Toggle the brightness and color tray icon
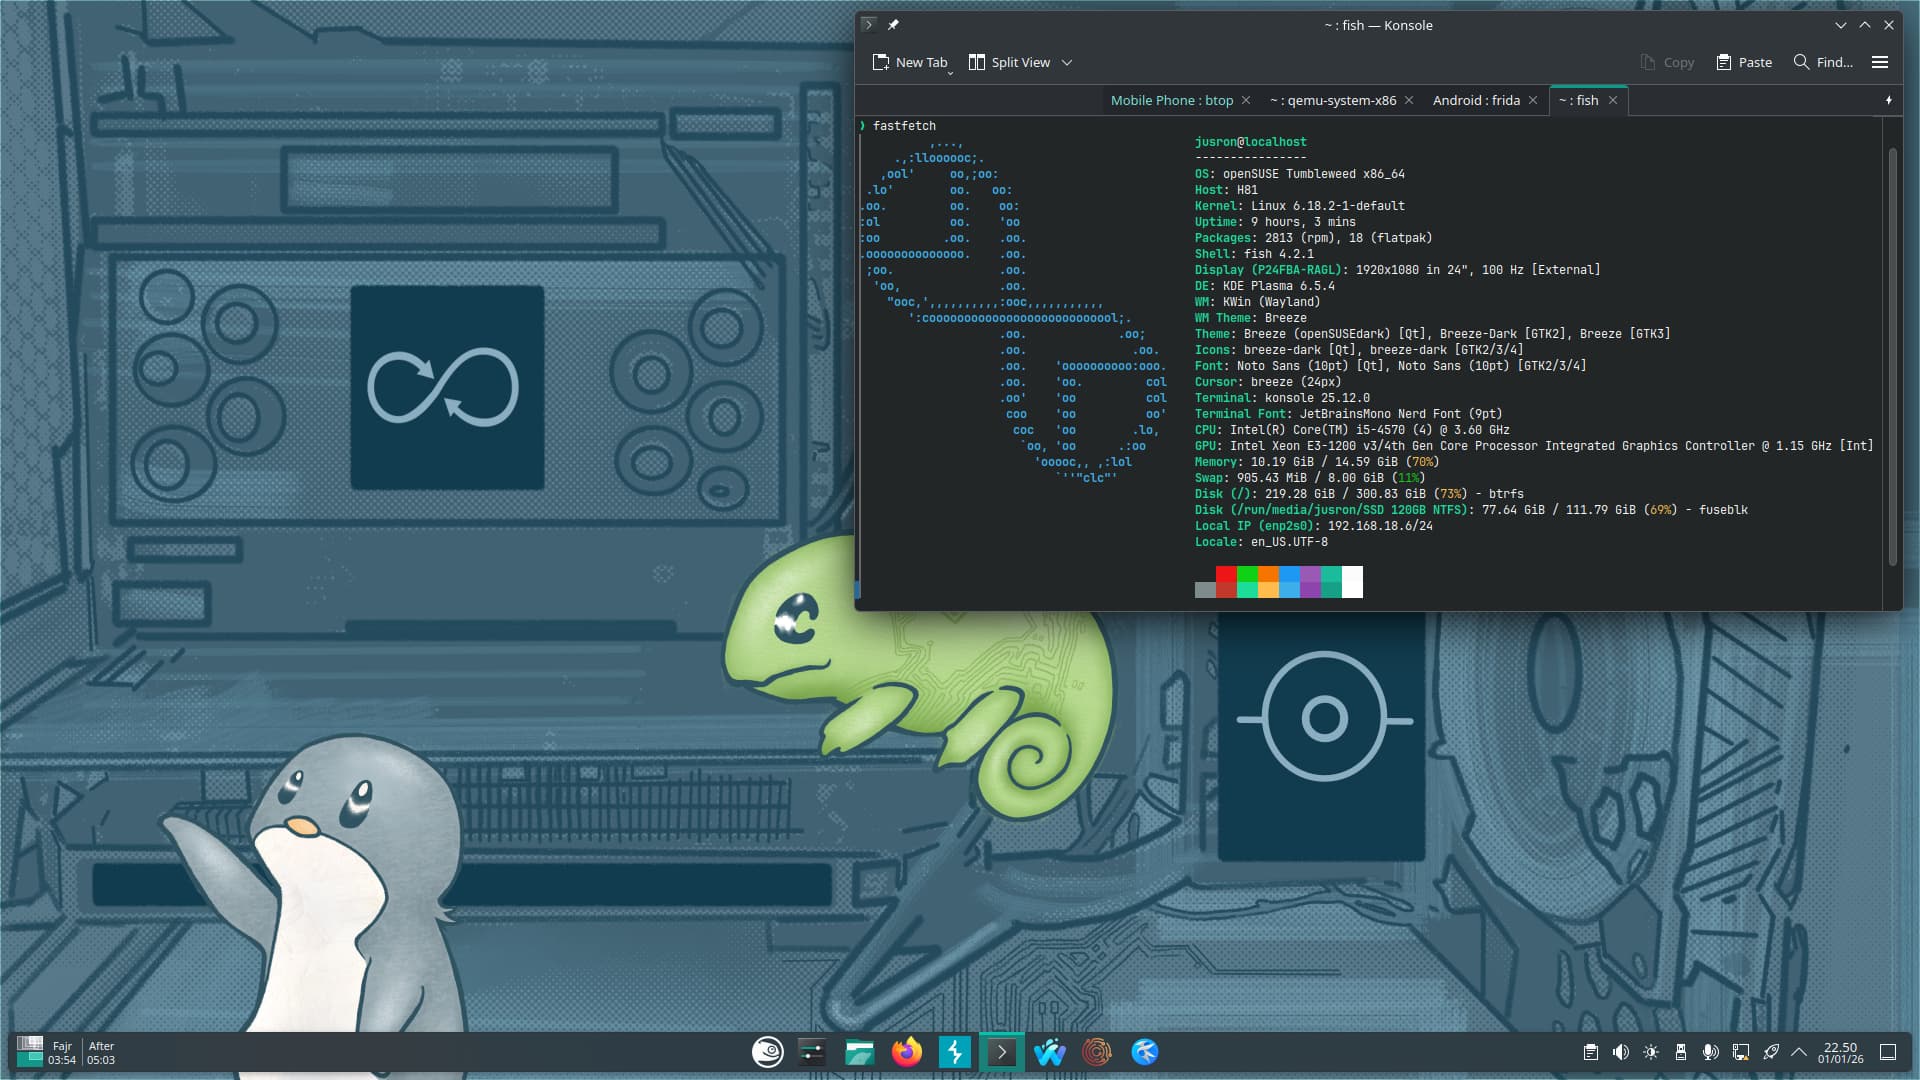The image size is (1920, 1080). 1651,1052
